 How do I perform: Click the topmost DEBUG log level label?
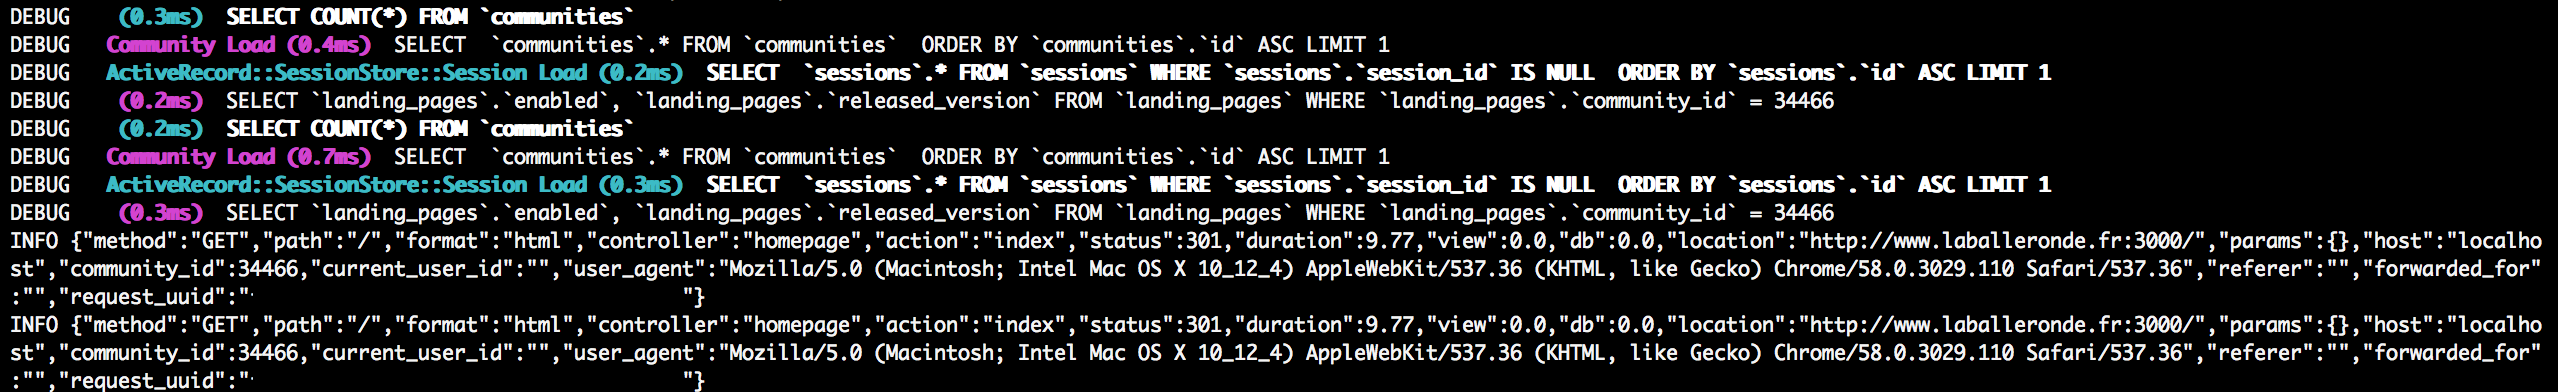40,17
